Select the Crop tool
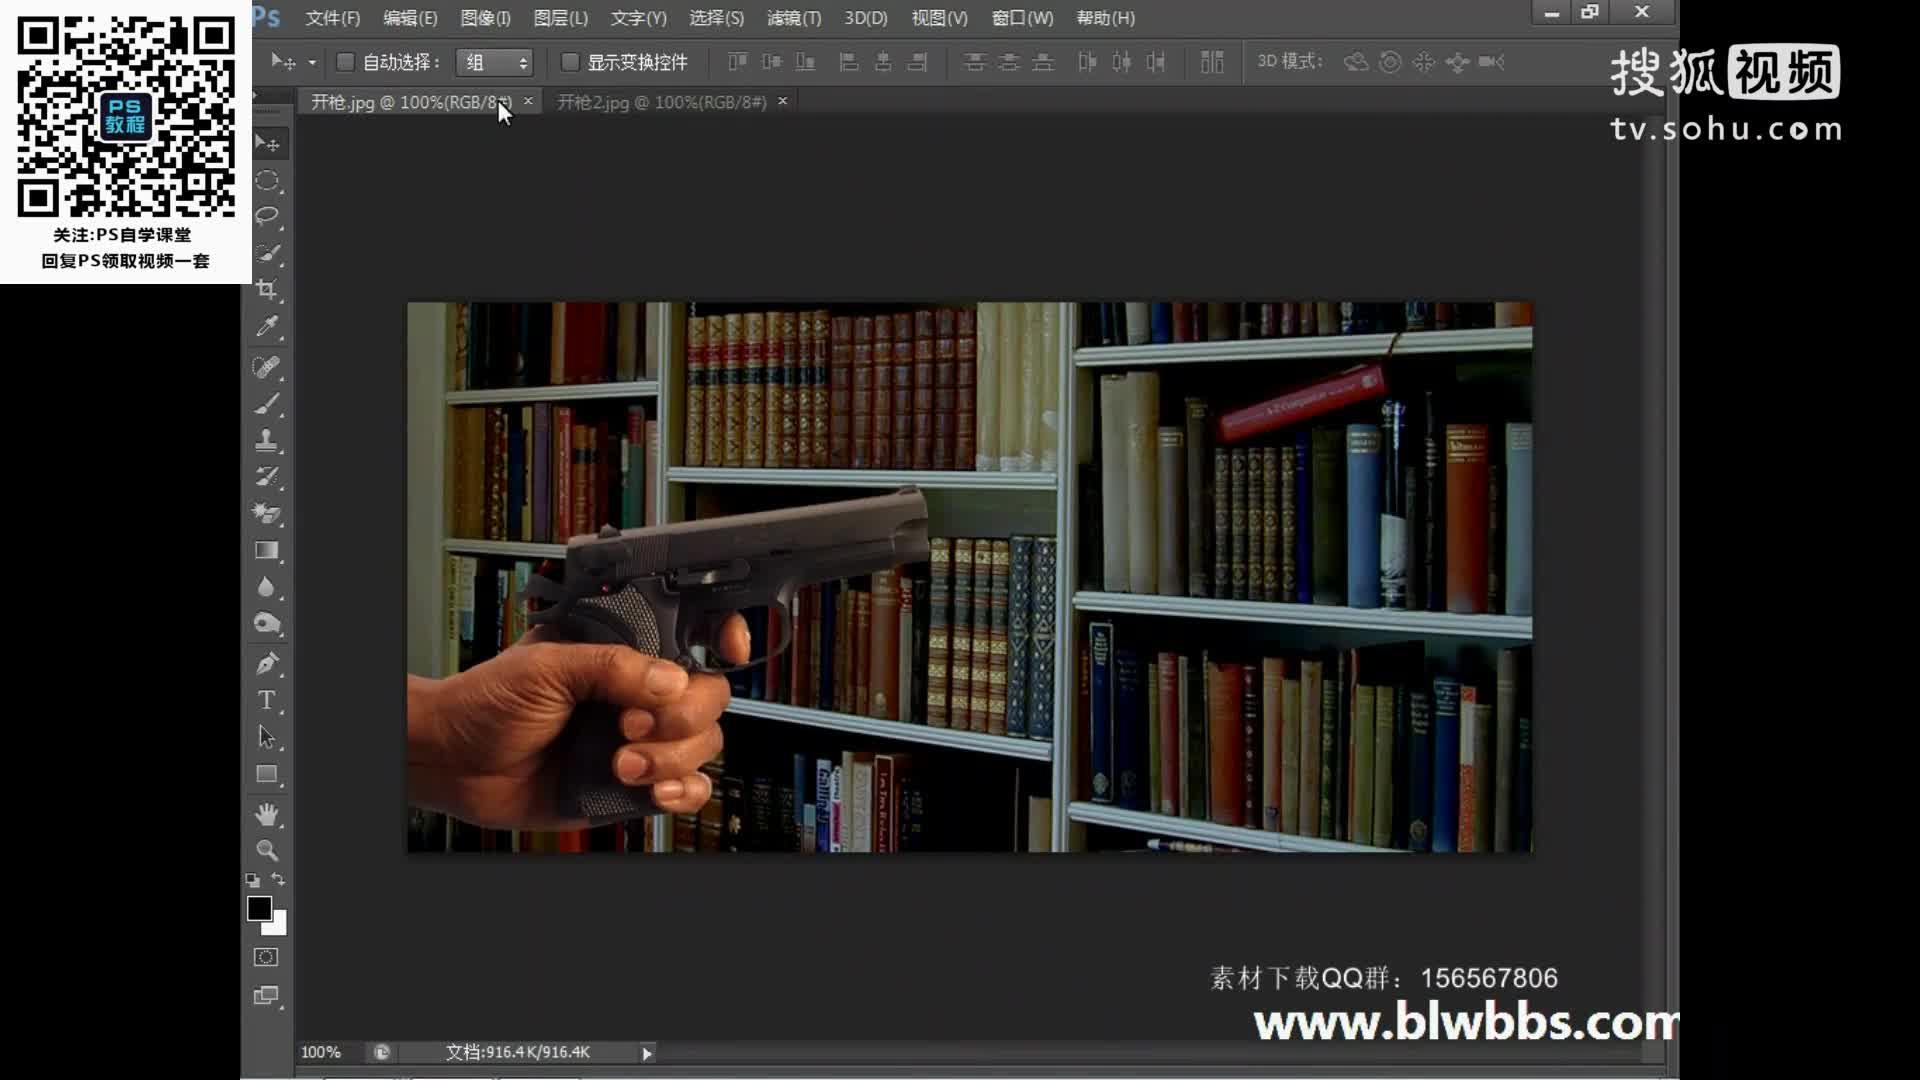The height and width of the screenshot is (1080, 1920). pos(266,290)
